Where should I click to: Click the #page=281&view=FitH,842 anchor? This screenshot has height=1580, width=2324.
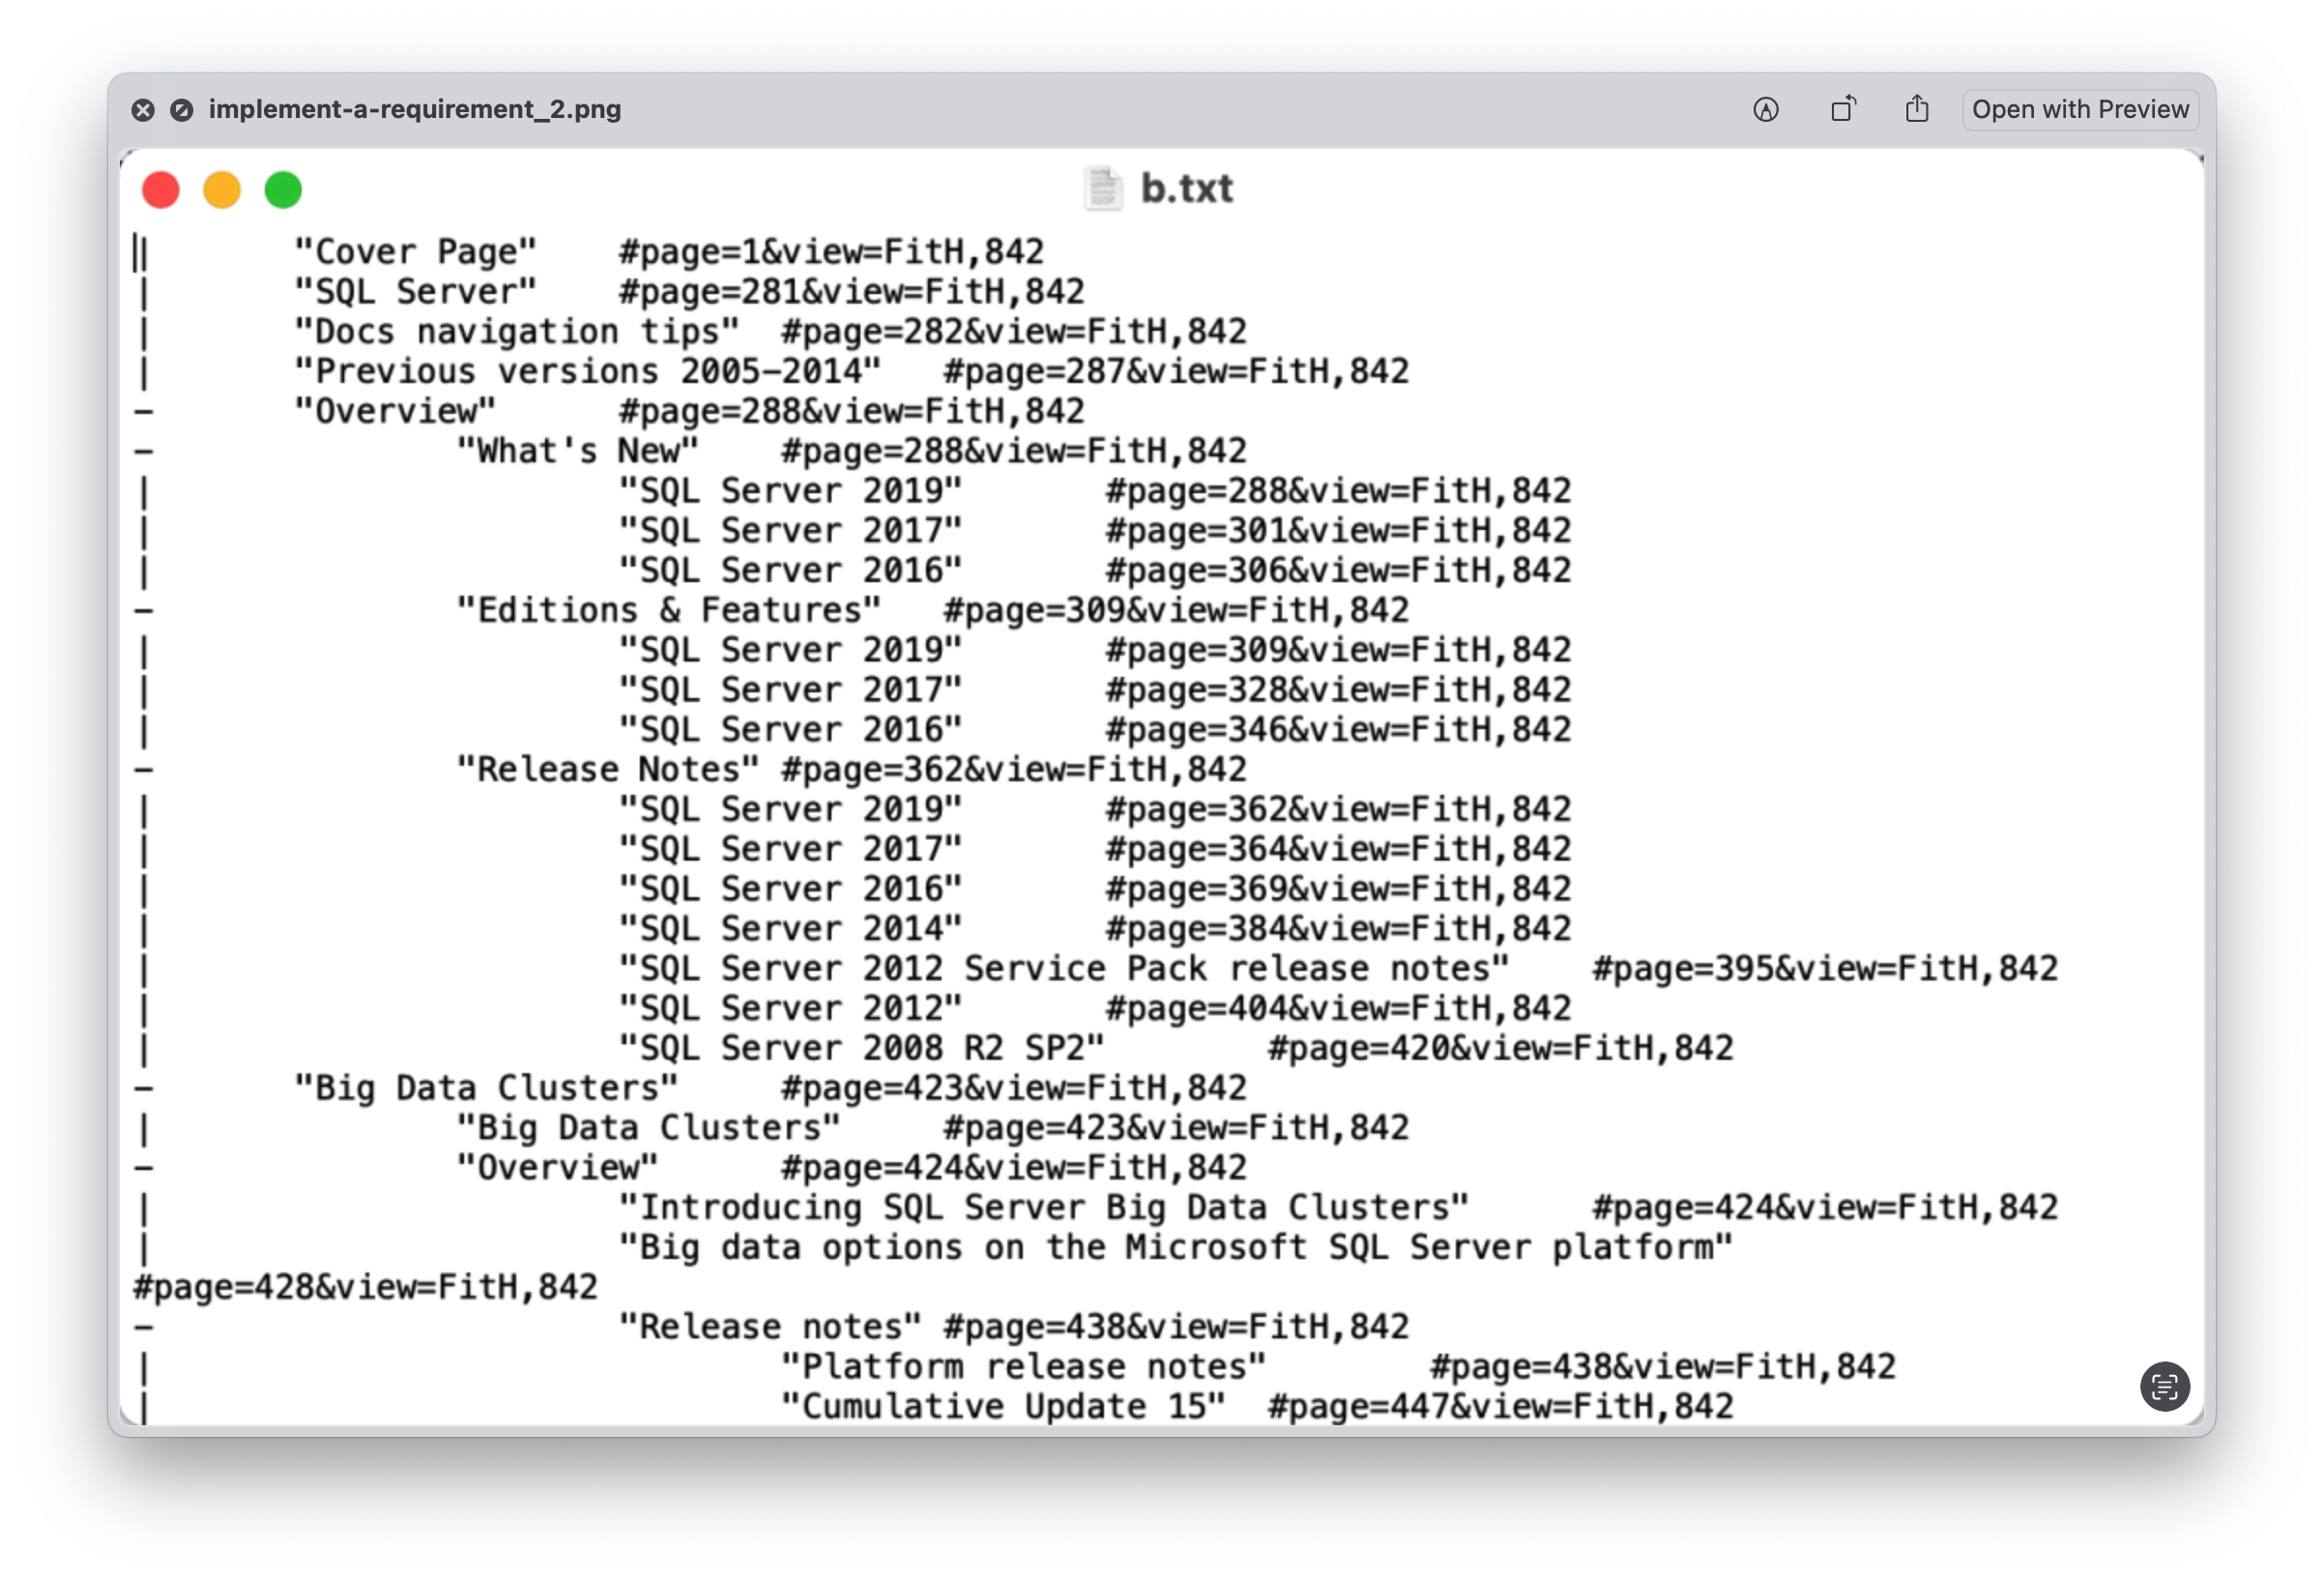click(x=852, y=291)
